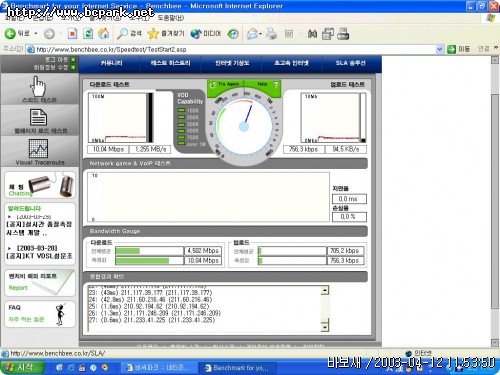Image resolution: width=500 pixels, height=375 pixels.
Task: Click the address bar URL field
Action: point(235,49)
